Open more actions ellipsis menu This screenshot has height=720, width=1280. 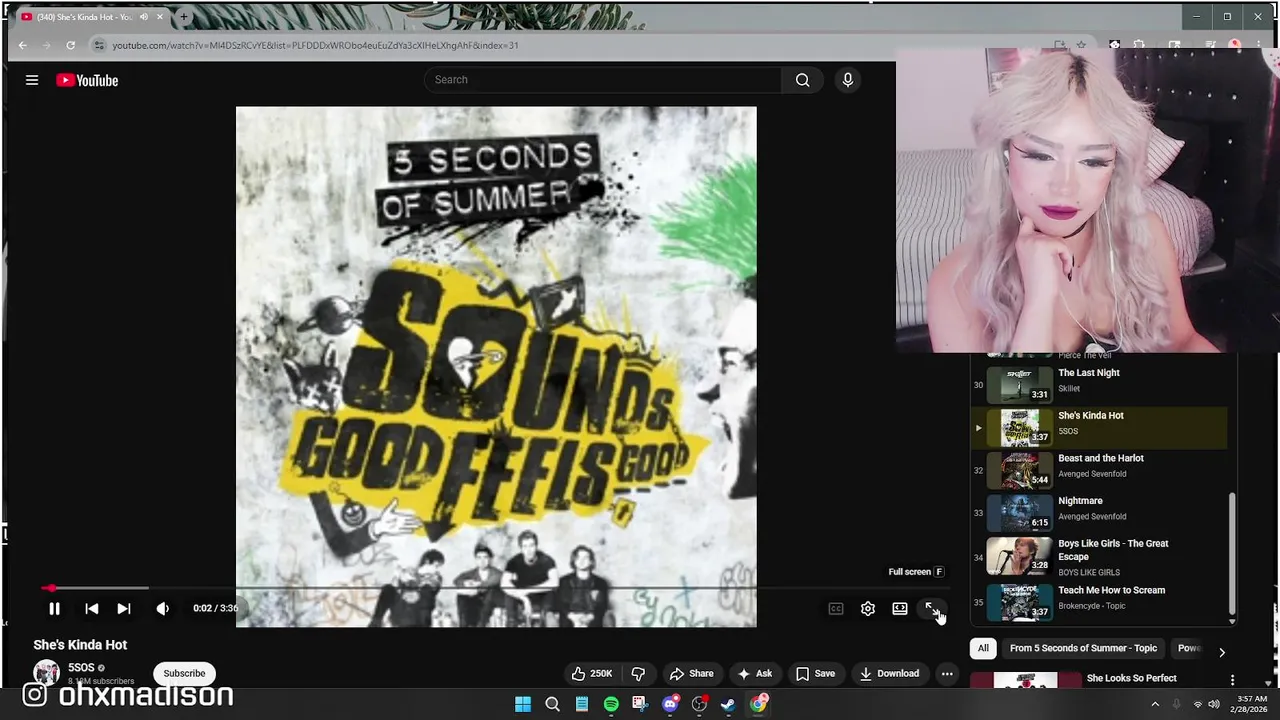[x=947, y=673]
